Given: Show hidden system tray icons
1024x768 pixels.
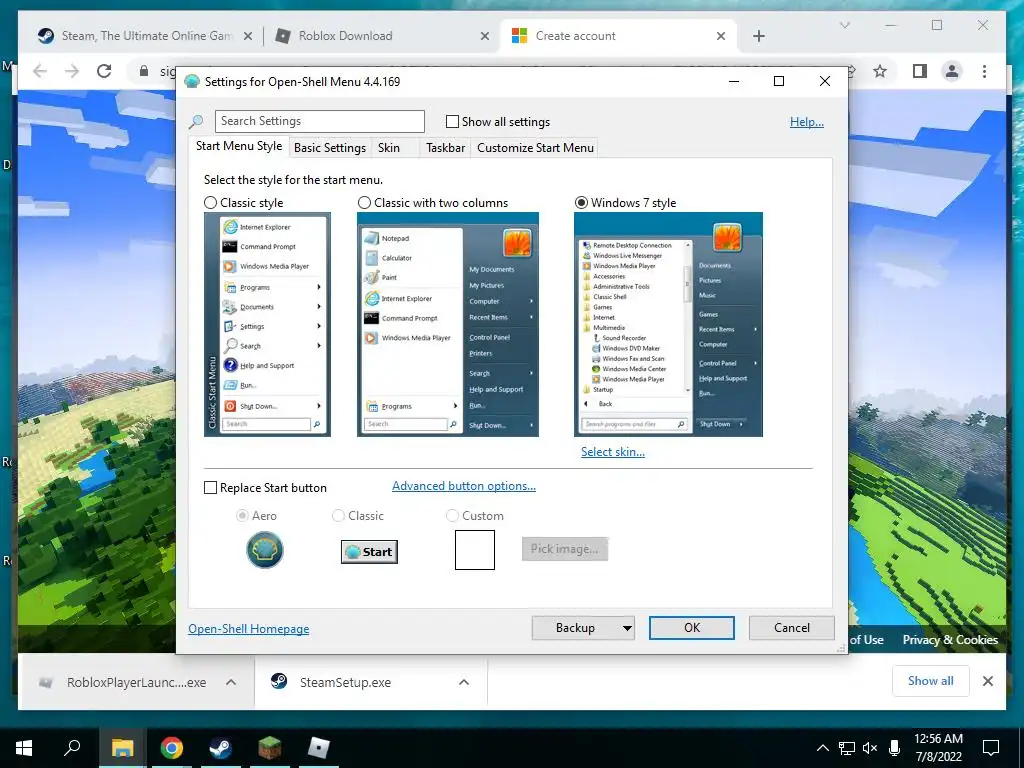Looking at the screenshot, I should coord(823,748).
